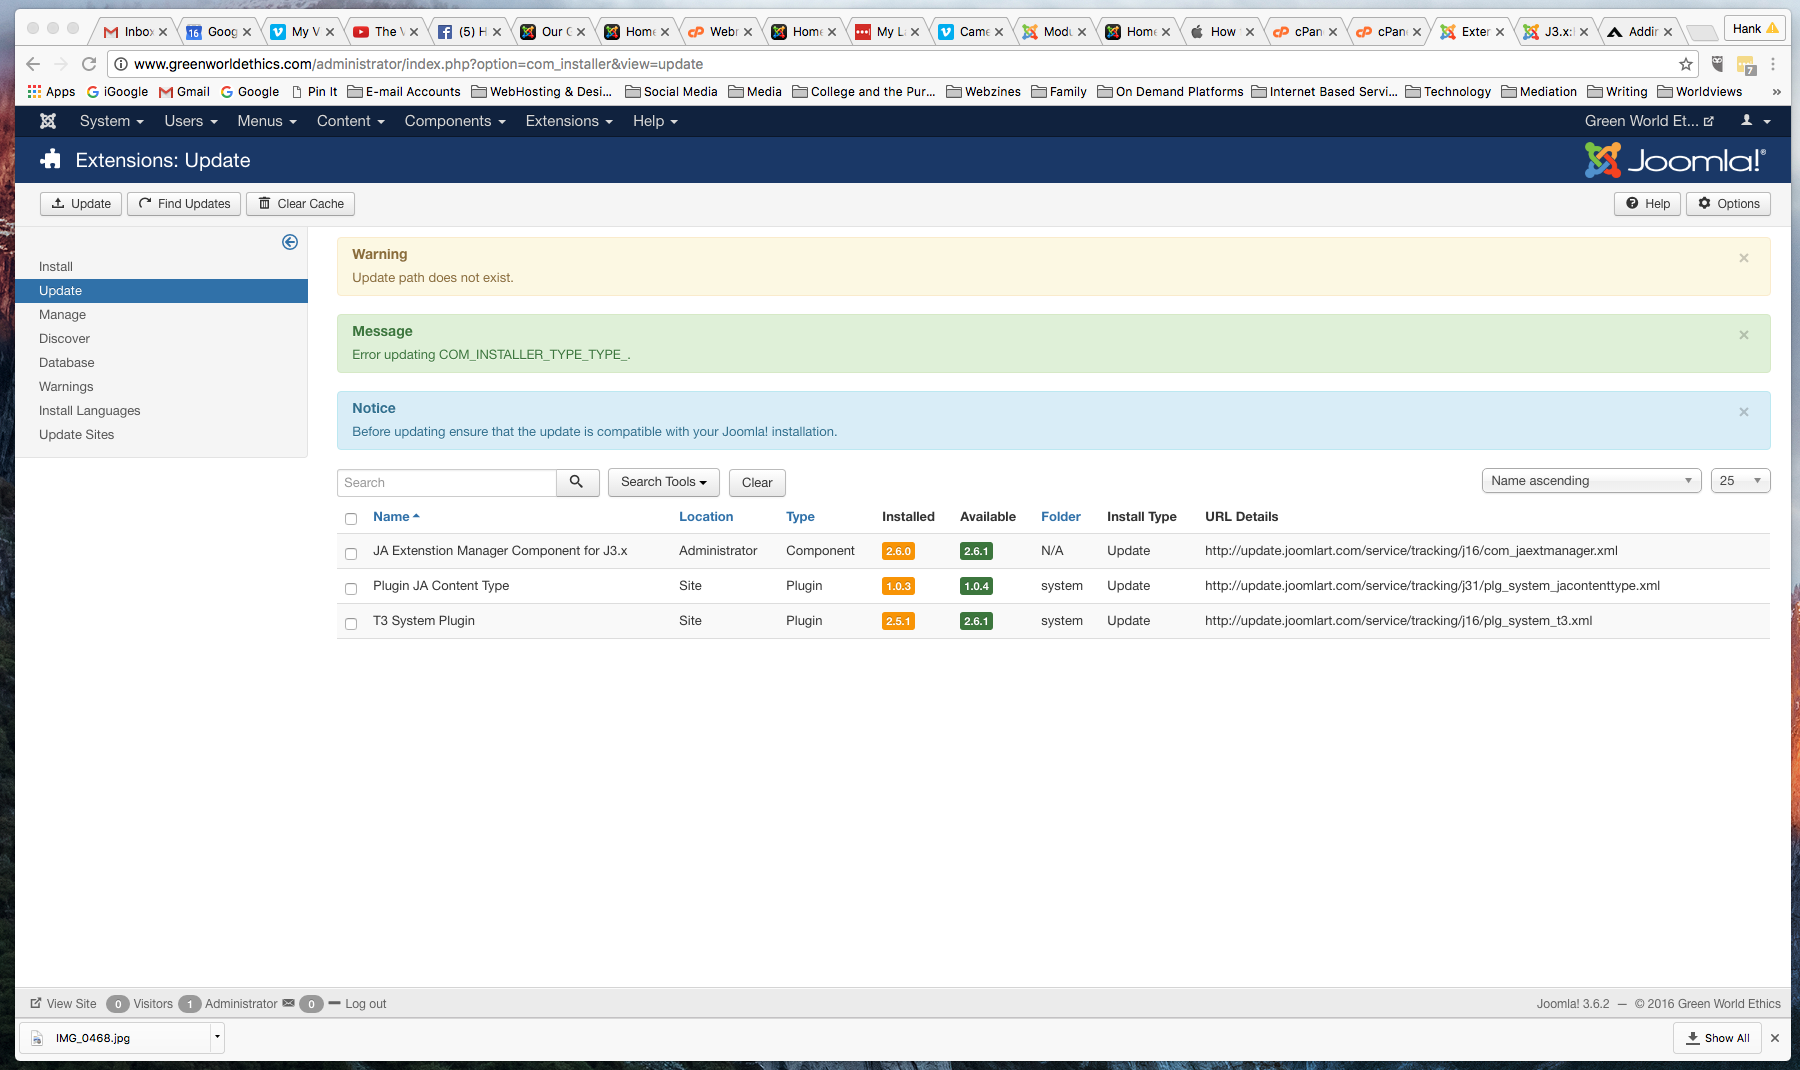Click the Clear Cache button
The height and width of the screenshot is (1070, 1800).
pos(300,204)
